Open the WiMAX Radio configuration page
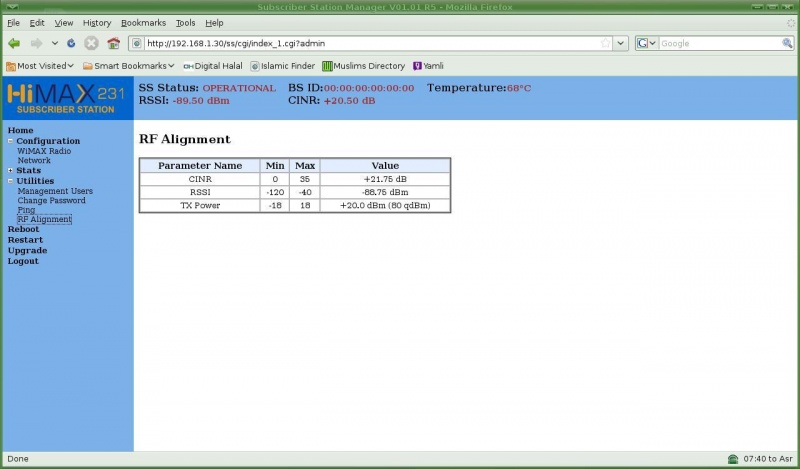This screenshot has width=800, height=469. [44, 151]
